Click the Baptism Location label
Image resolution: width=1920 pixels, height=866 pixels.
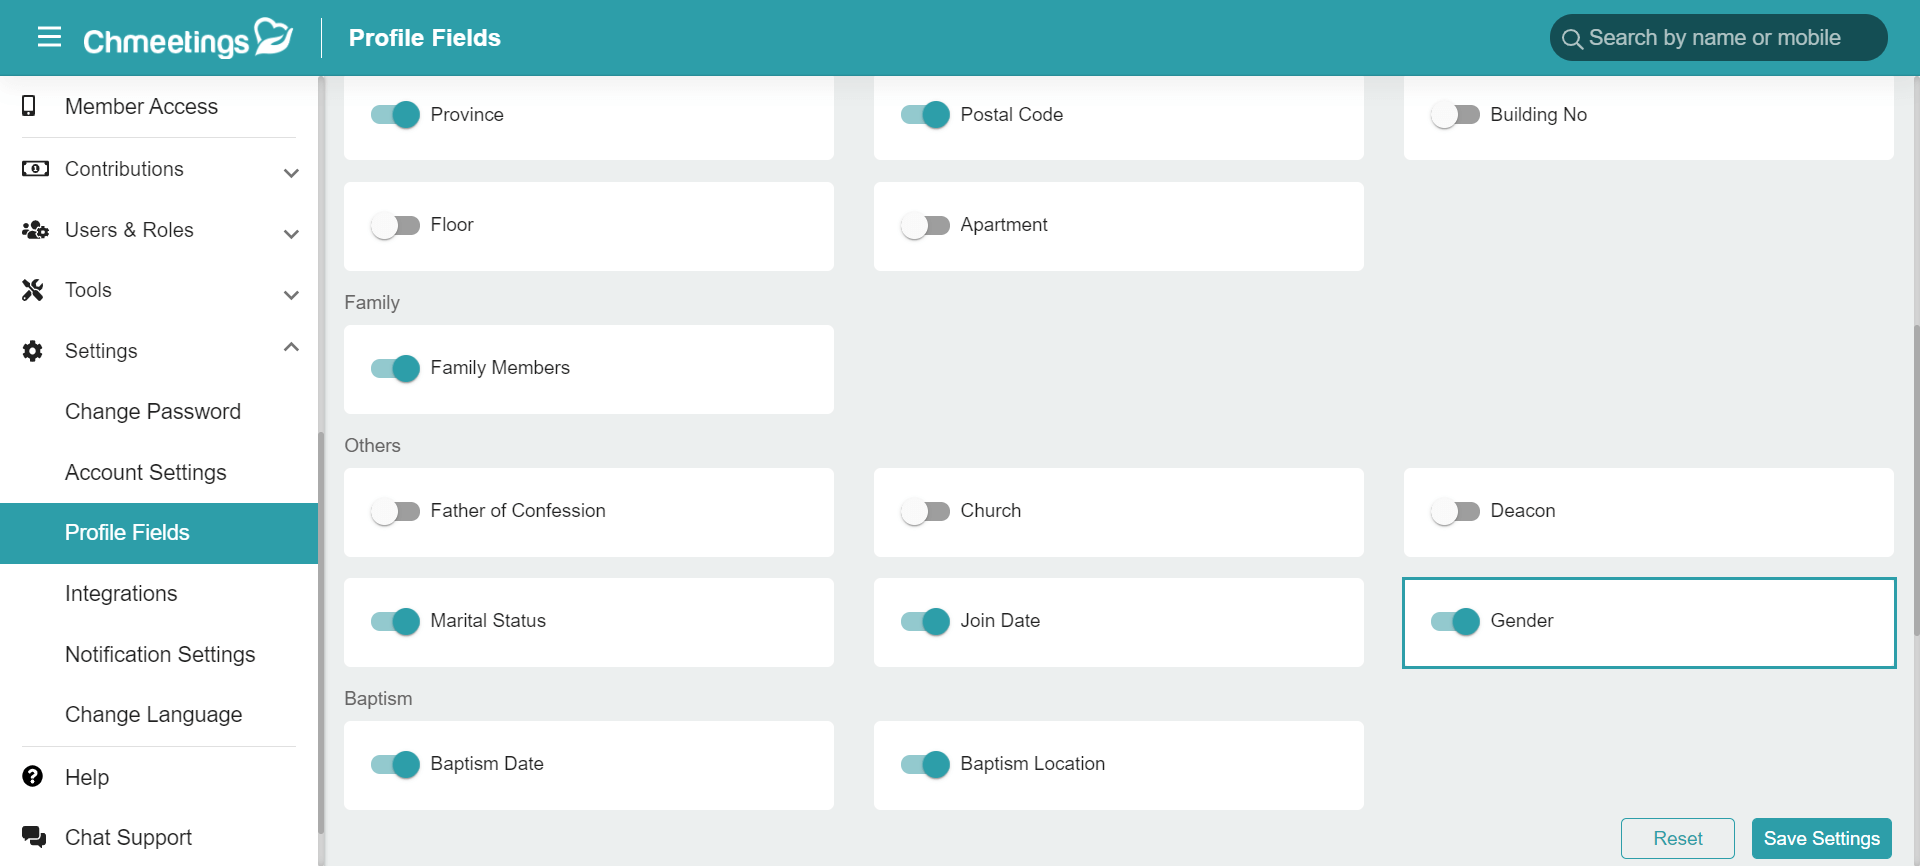click(x=1033, y=763)
